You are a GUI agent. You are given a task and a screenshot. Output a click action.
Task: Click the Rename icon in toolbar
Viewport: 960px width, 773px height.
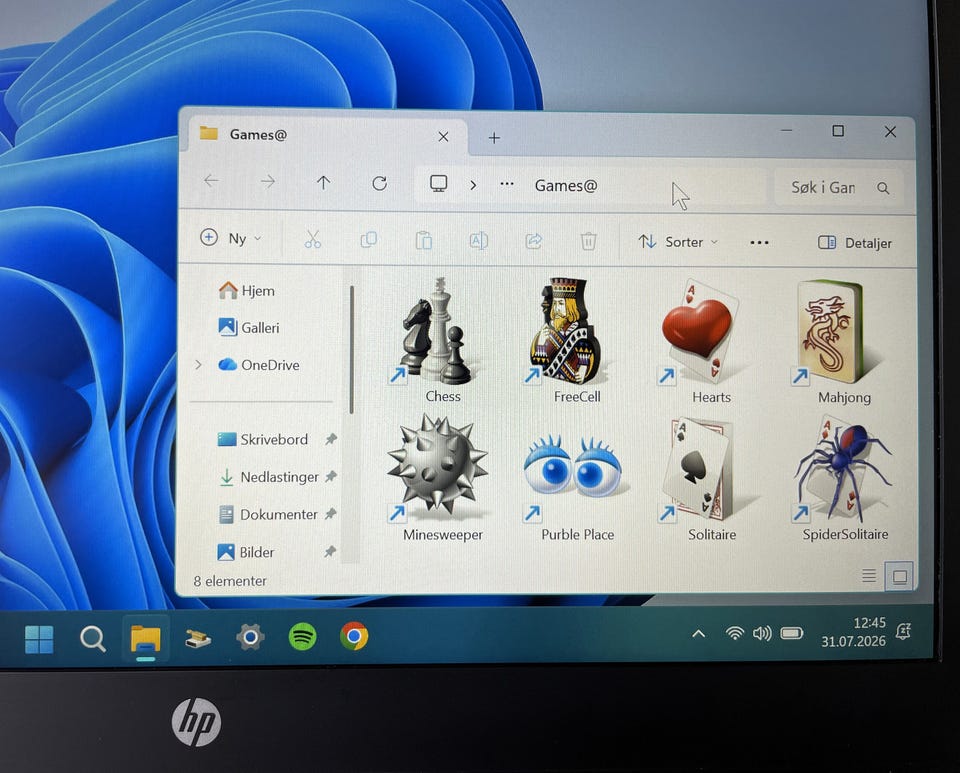coord(478,241)
